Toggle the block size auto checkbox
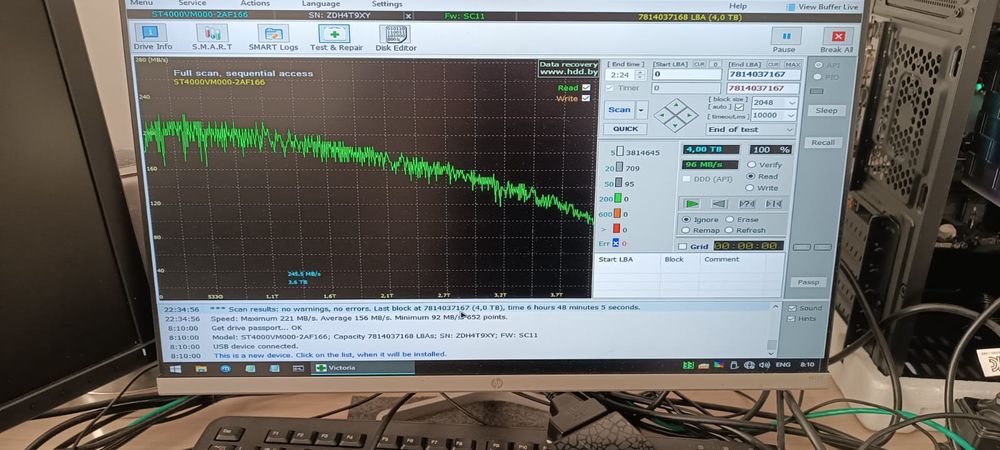 (739, 107)
